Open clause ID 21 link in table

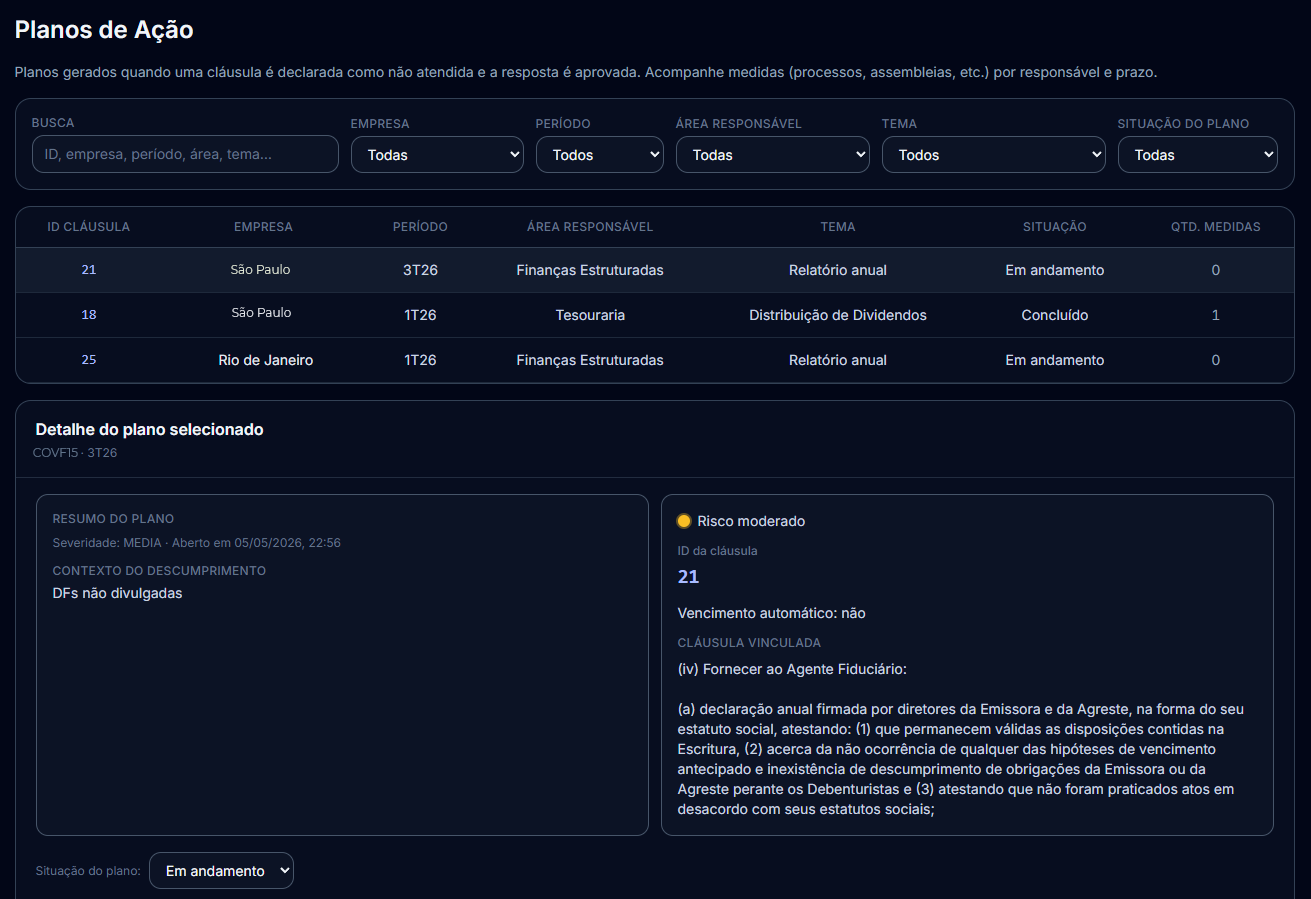click(x=89, y=270)
